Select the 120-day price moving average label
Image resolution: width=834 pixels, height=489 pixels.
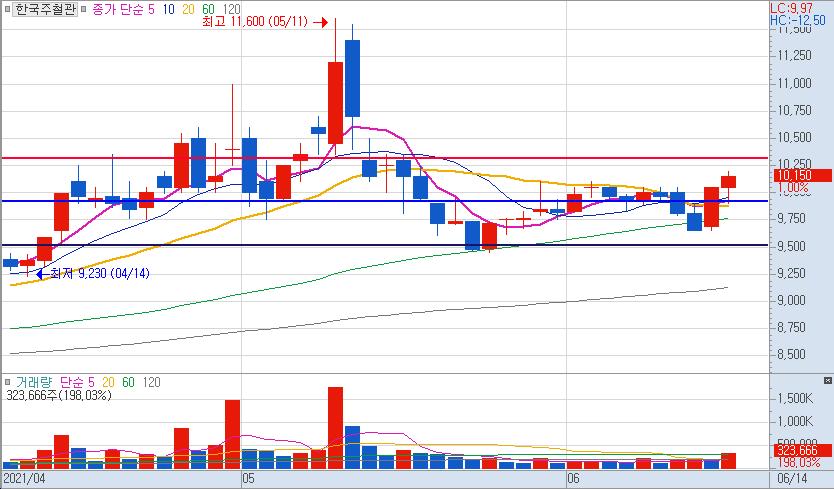click(x=231, y=9)
